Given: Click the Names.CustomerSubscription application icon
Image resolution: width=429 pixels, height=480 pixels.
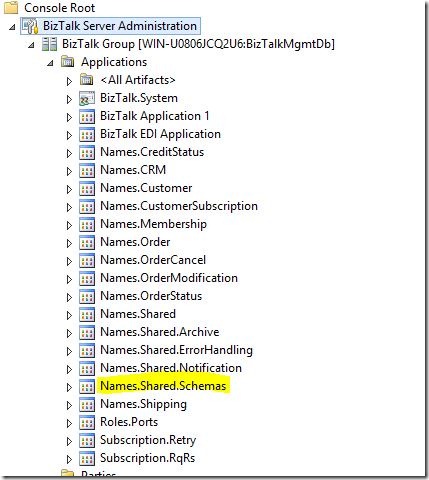Looking at the screenshot, I should (87, 207).
